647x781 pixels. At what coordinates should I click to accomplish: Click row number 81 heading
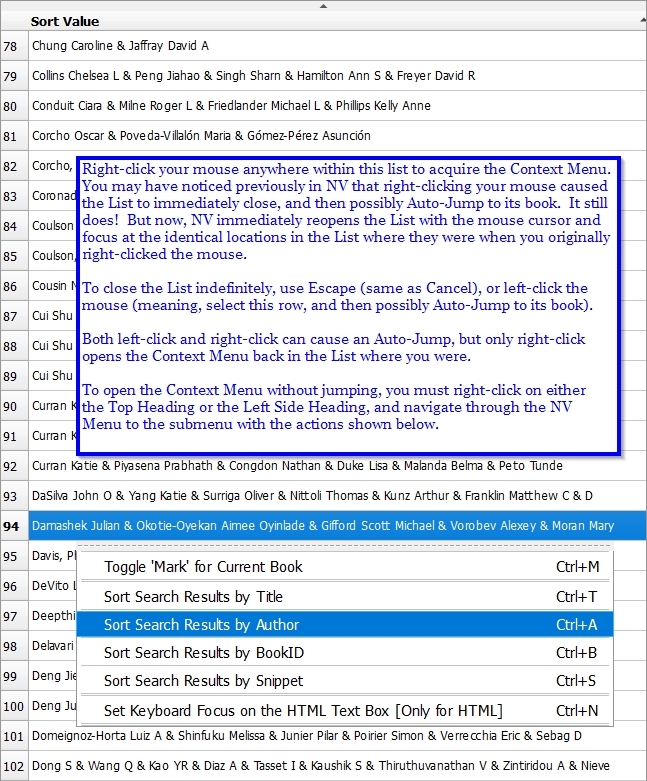pyautogui.click(x=14, y=136)
